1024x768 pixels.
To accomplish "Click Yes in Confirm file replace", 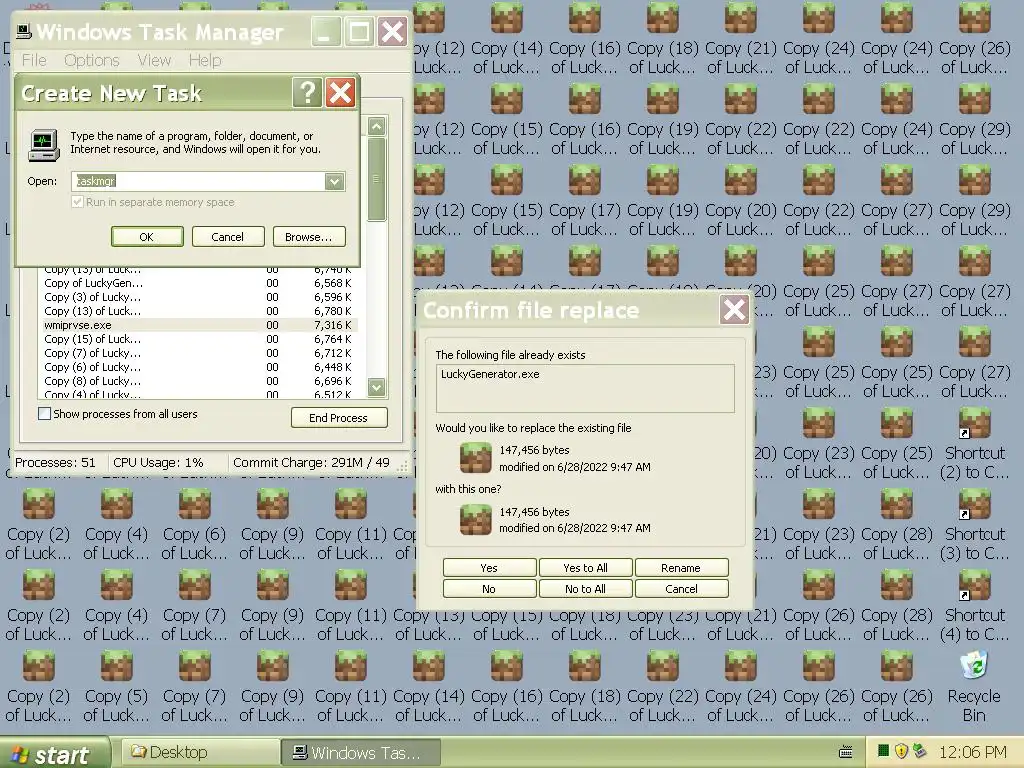I will (489, 568).
